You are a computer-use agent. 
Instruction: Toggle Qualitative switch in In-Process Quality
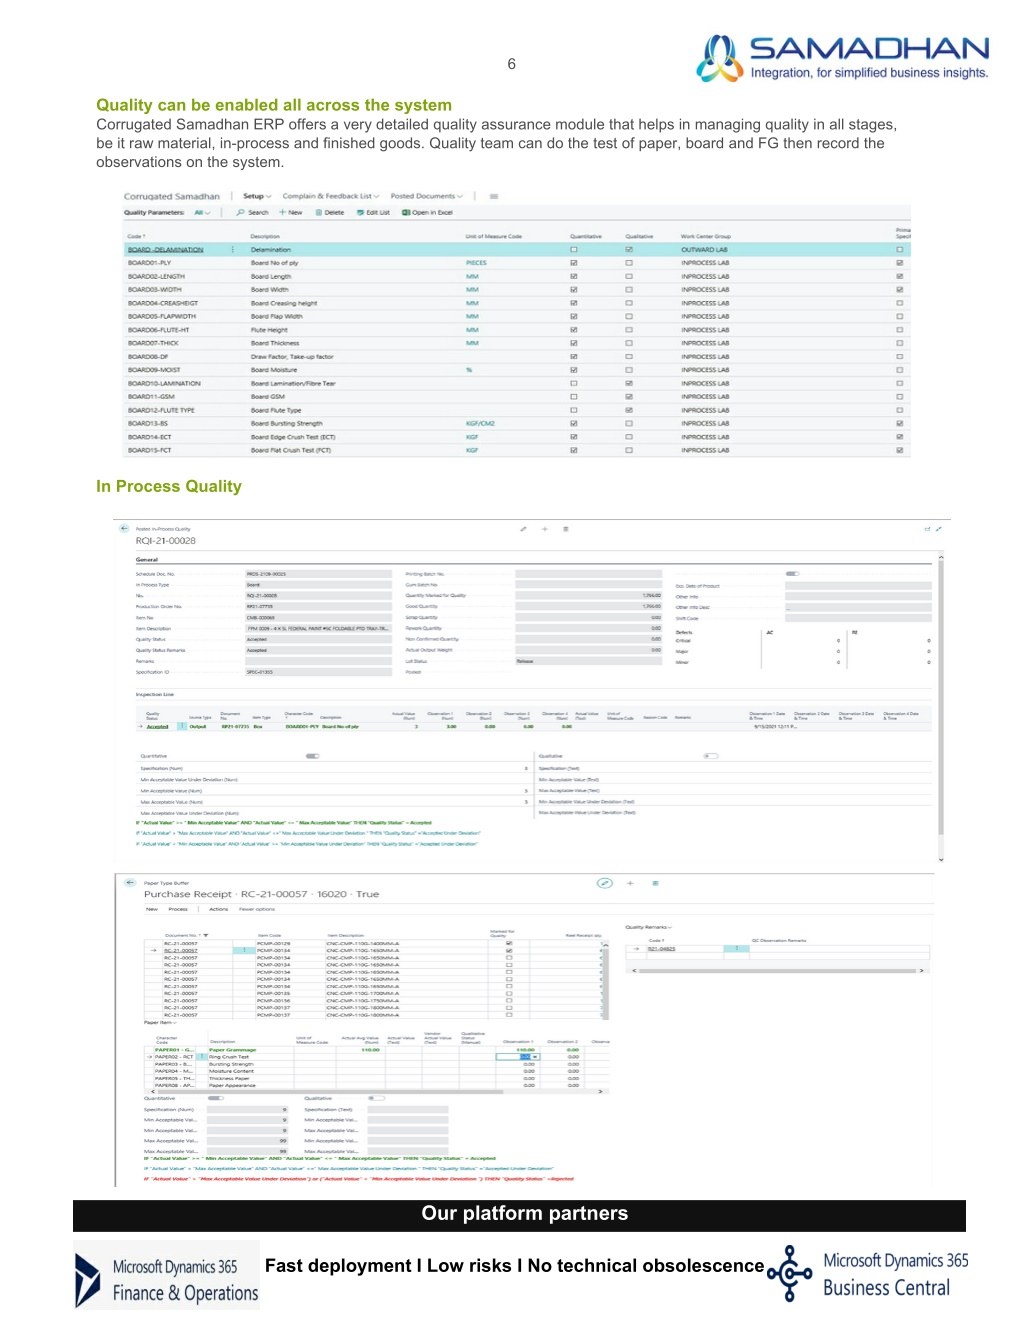711,756
